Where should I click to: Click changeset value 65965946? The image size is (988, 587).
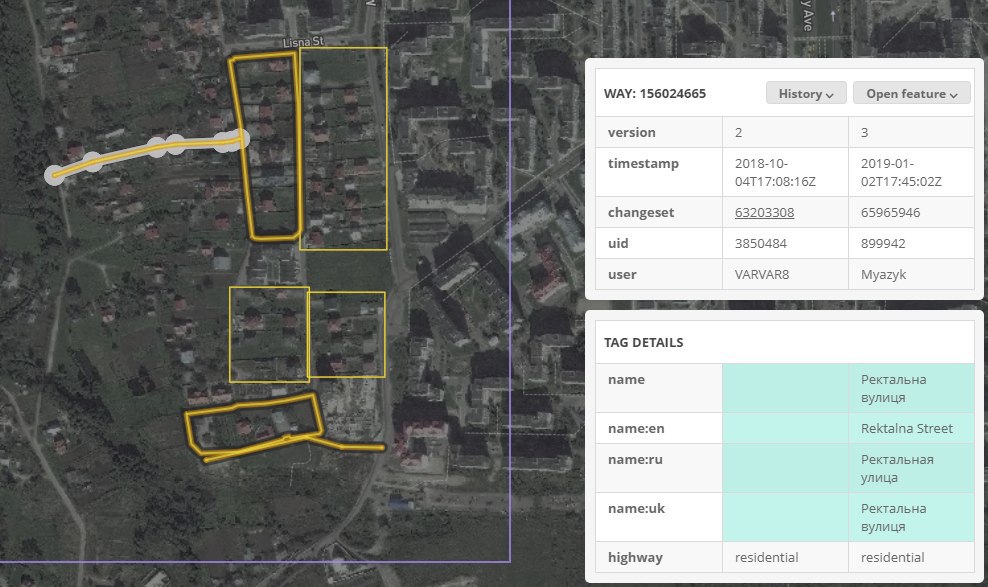point(890,212)
